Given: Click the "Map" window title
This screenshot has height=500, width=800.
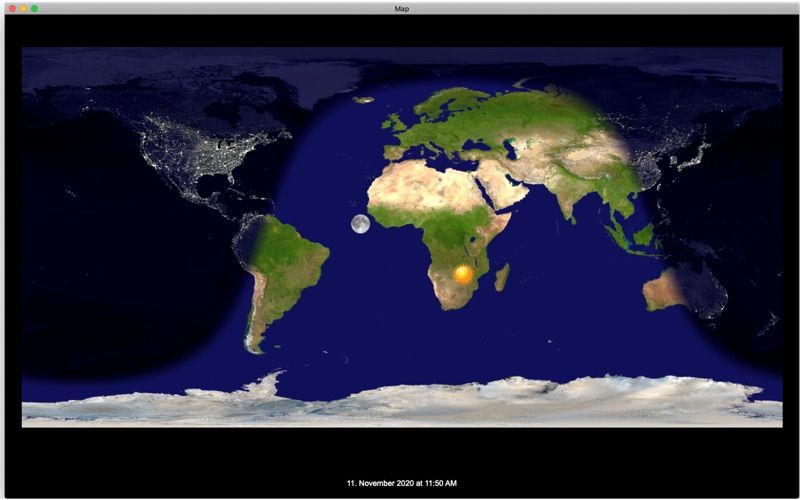Looking at the screenshot, I should [x=402, y=9].
